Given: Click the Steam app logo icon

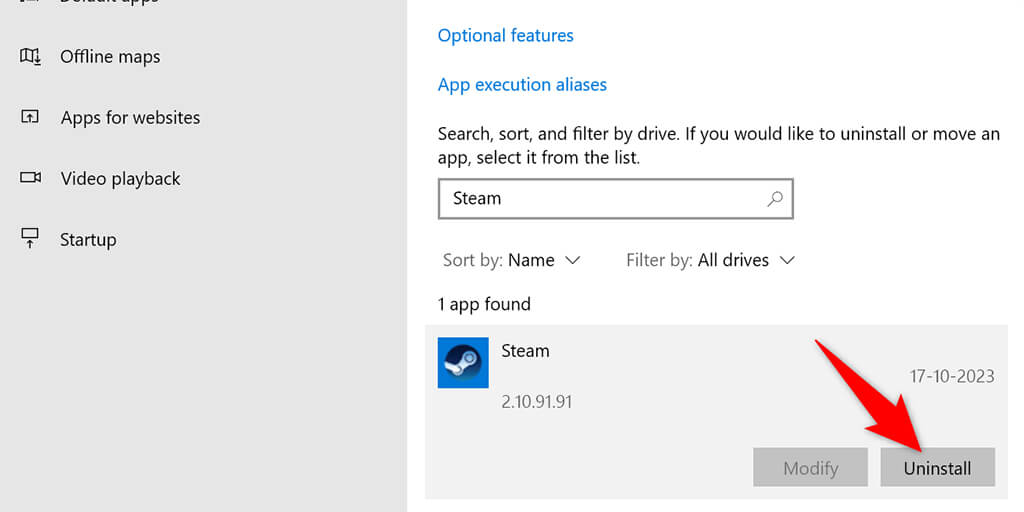Looking at the screenshot, I should pos(463,362).
